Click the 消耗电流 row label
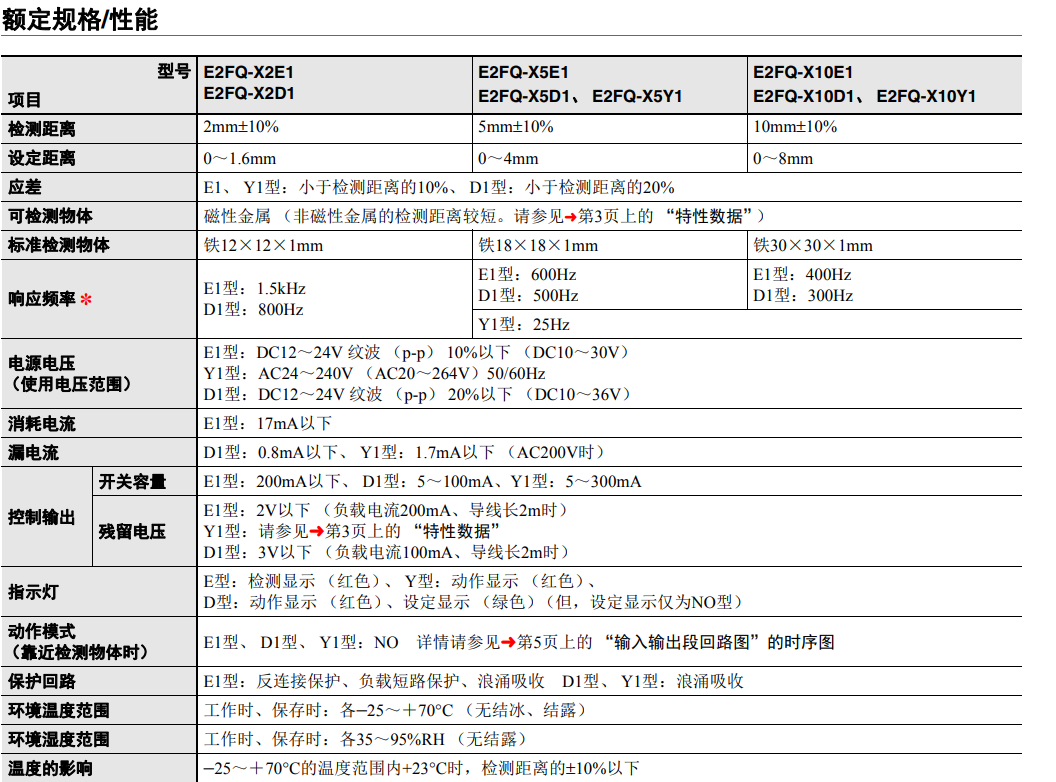 [x=42, y=424]
